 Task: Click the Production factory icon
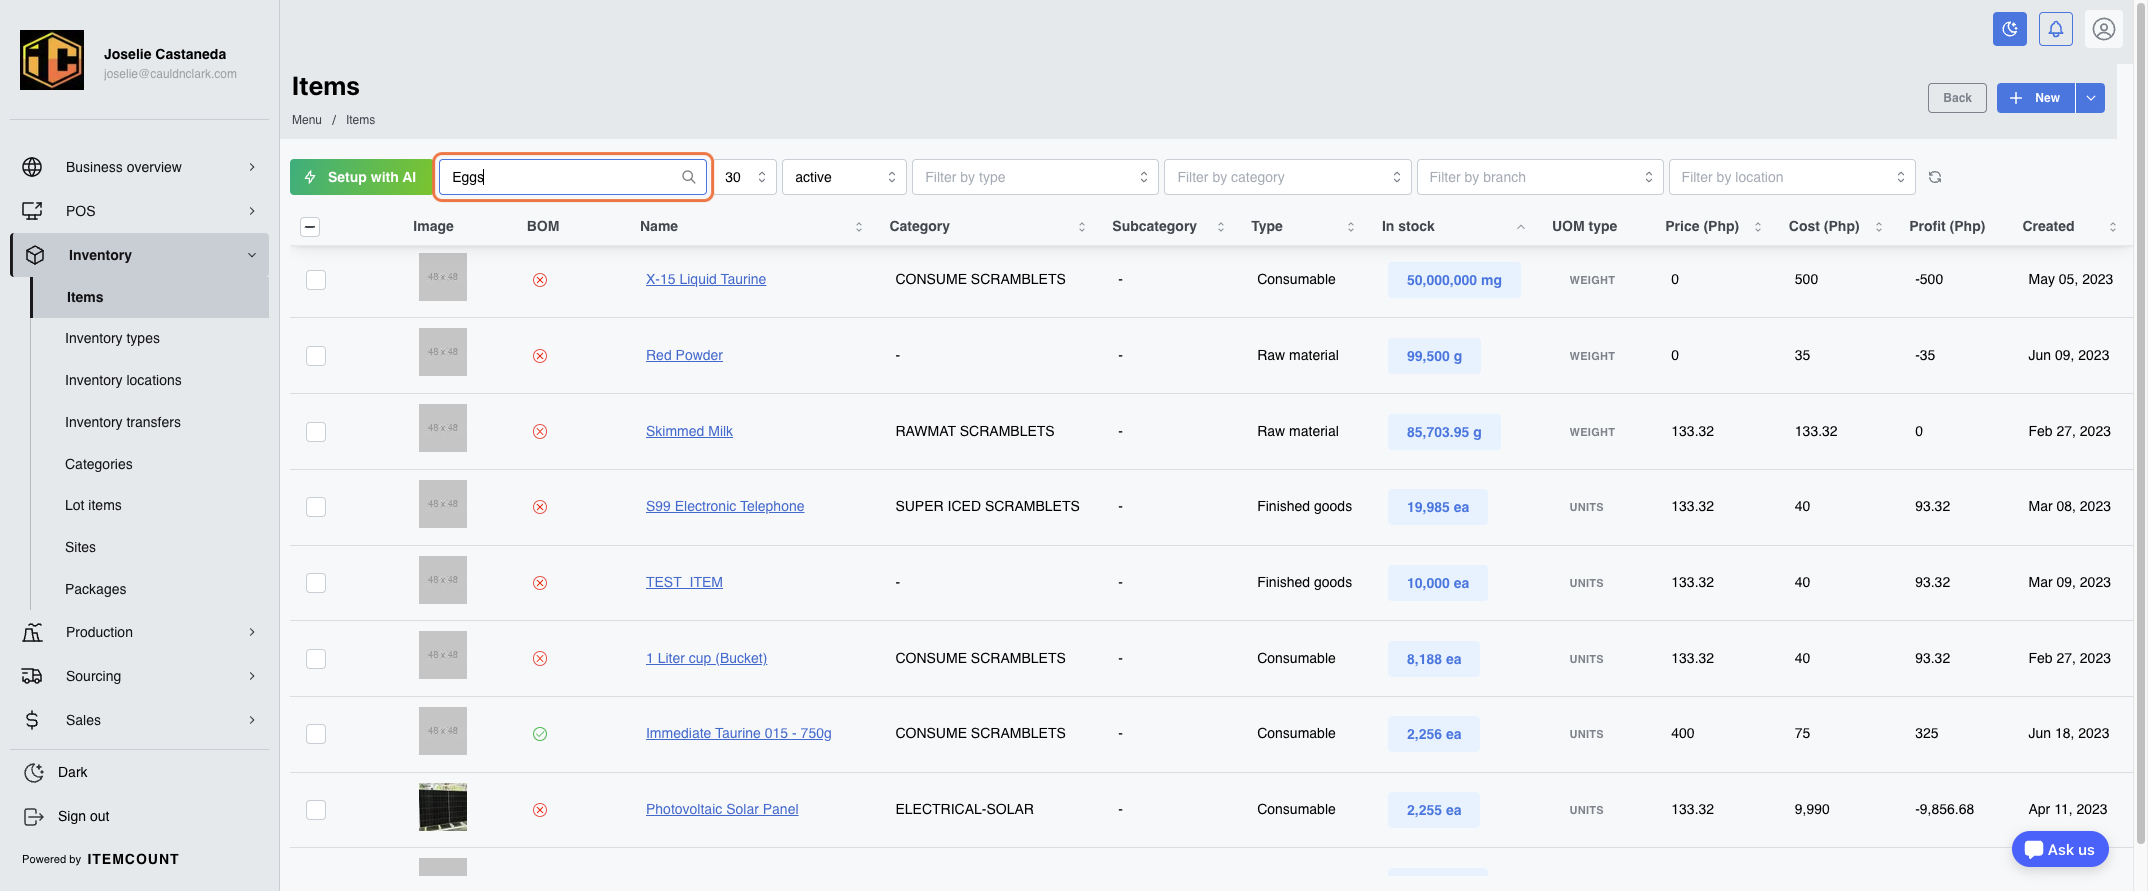click(x=32, y=632)
